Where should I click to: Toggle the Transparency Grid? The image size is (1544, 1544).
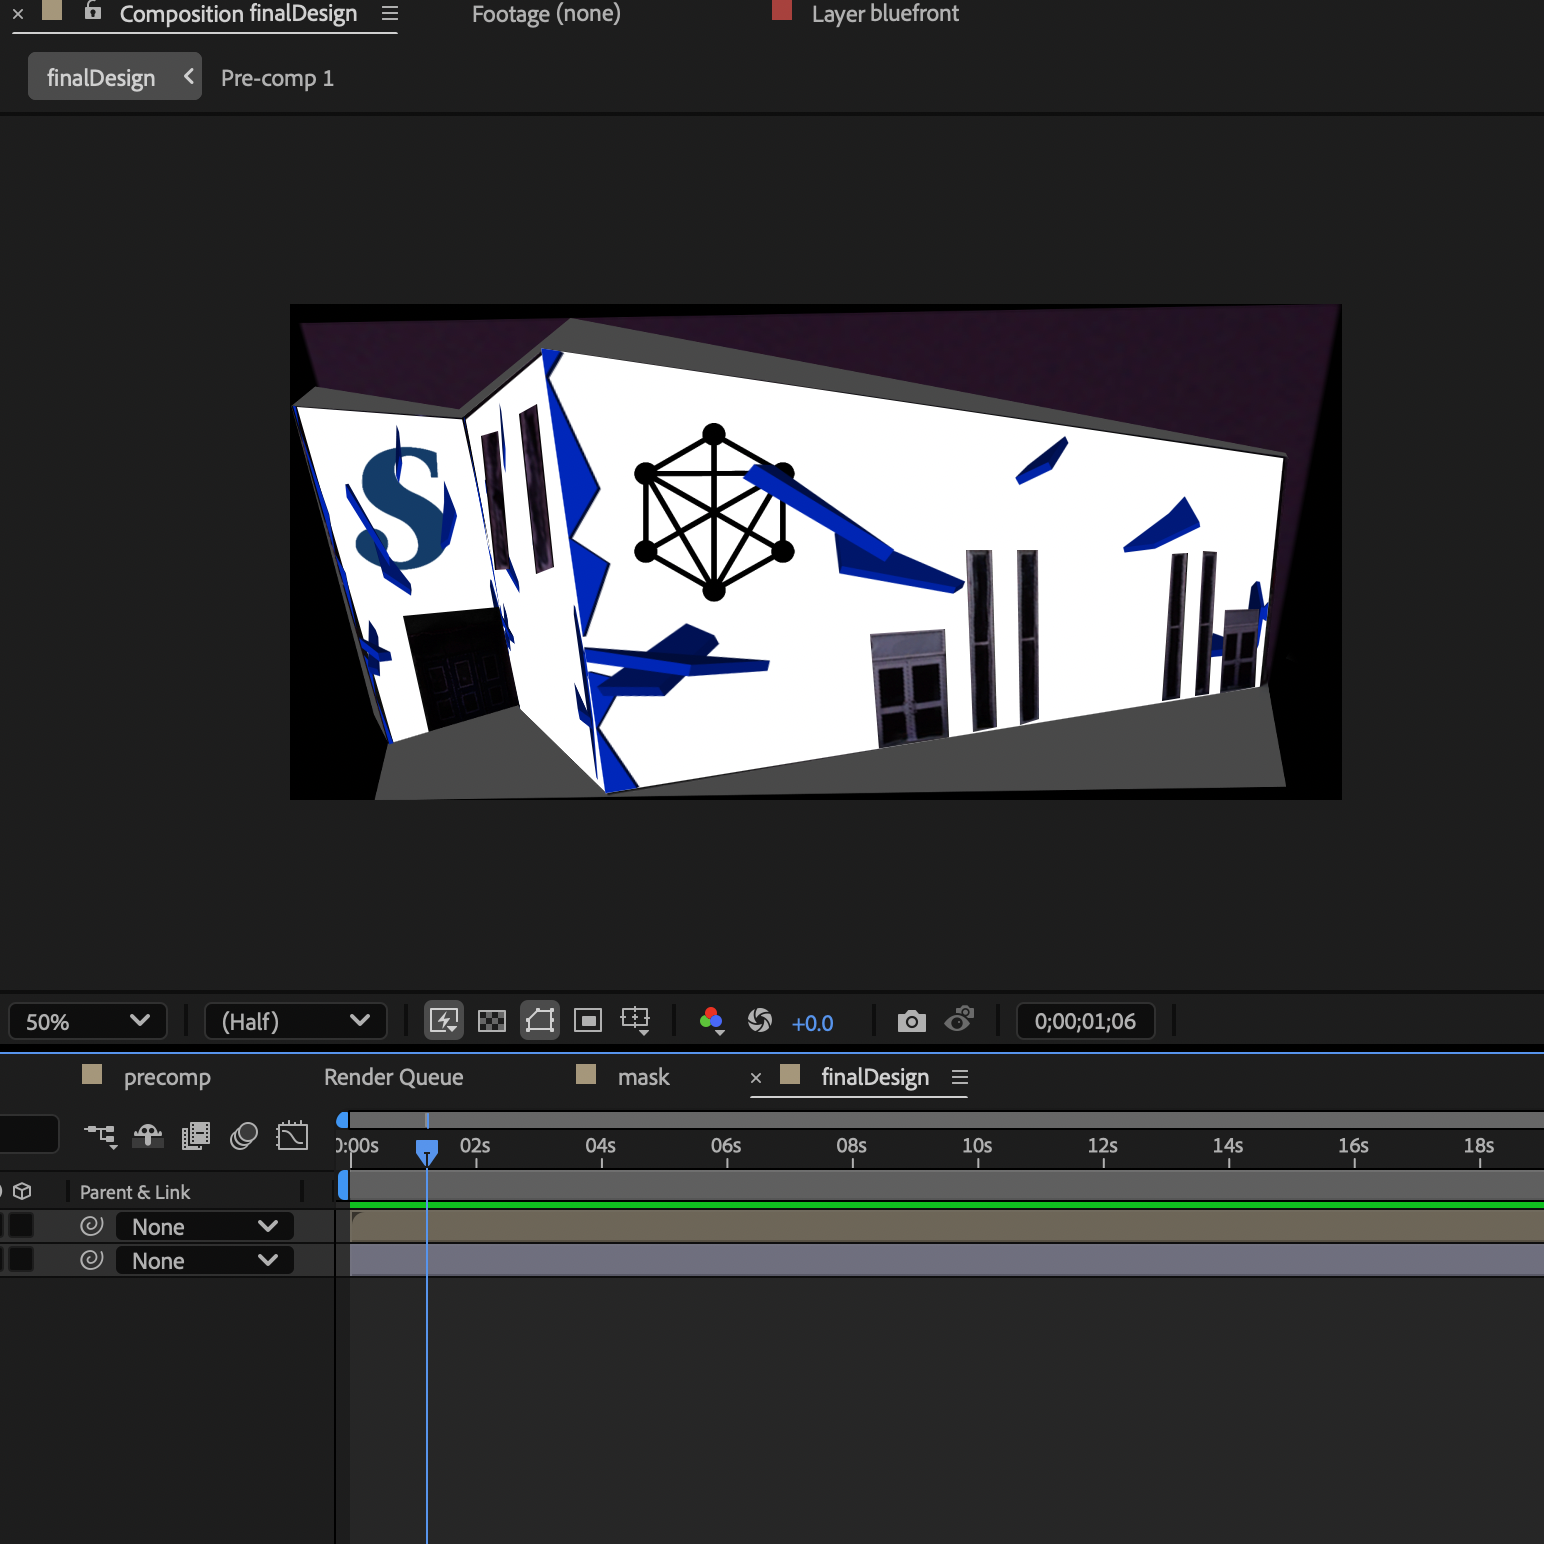(x=492, y=1020)
